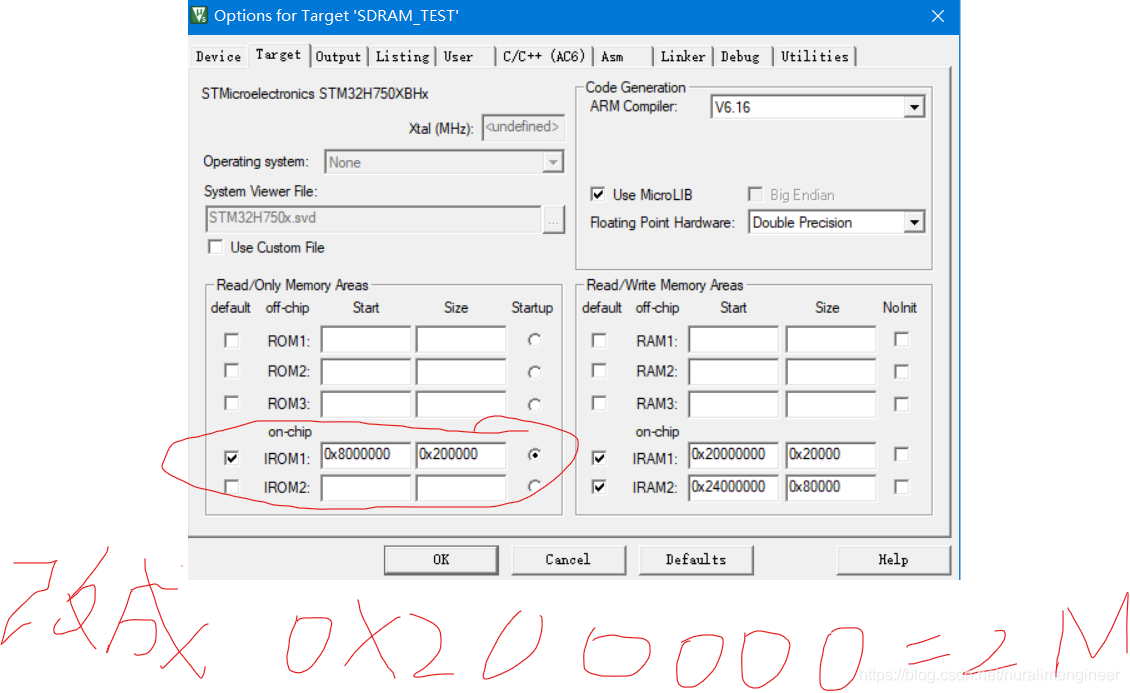Edit the IRAM1 Start address 0x20000000
The height and width of the screenshot is (693, 1130).
coord(734,455)
